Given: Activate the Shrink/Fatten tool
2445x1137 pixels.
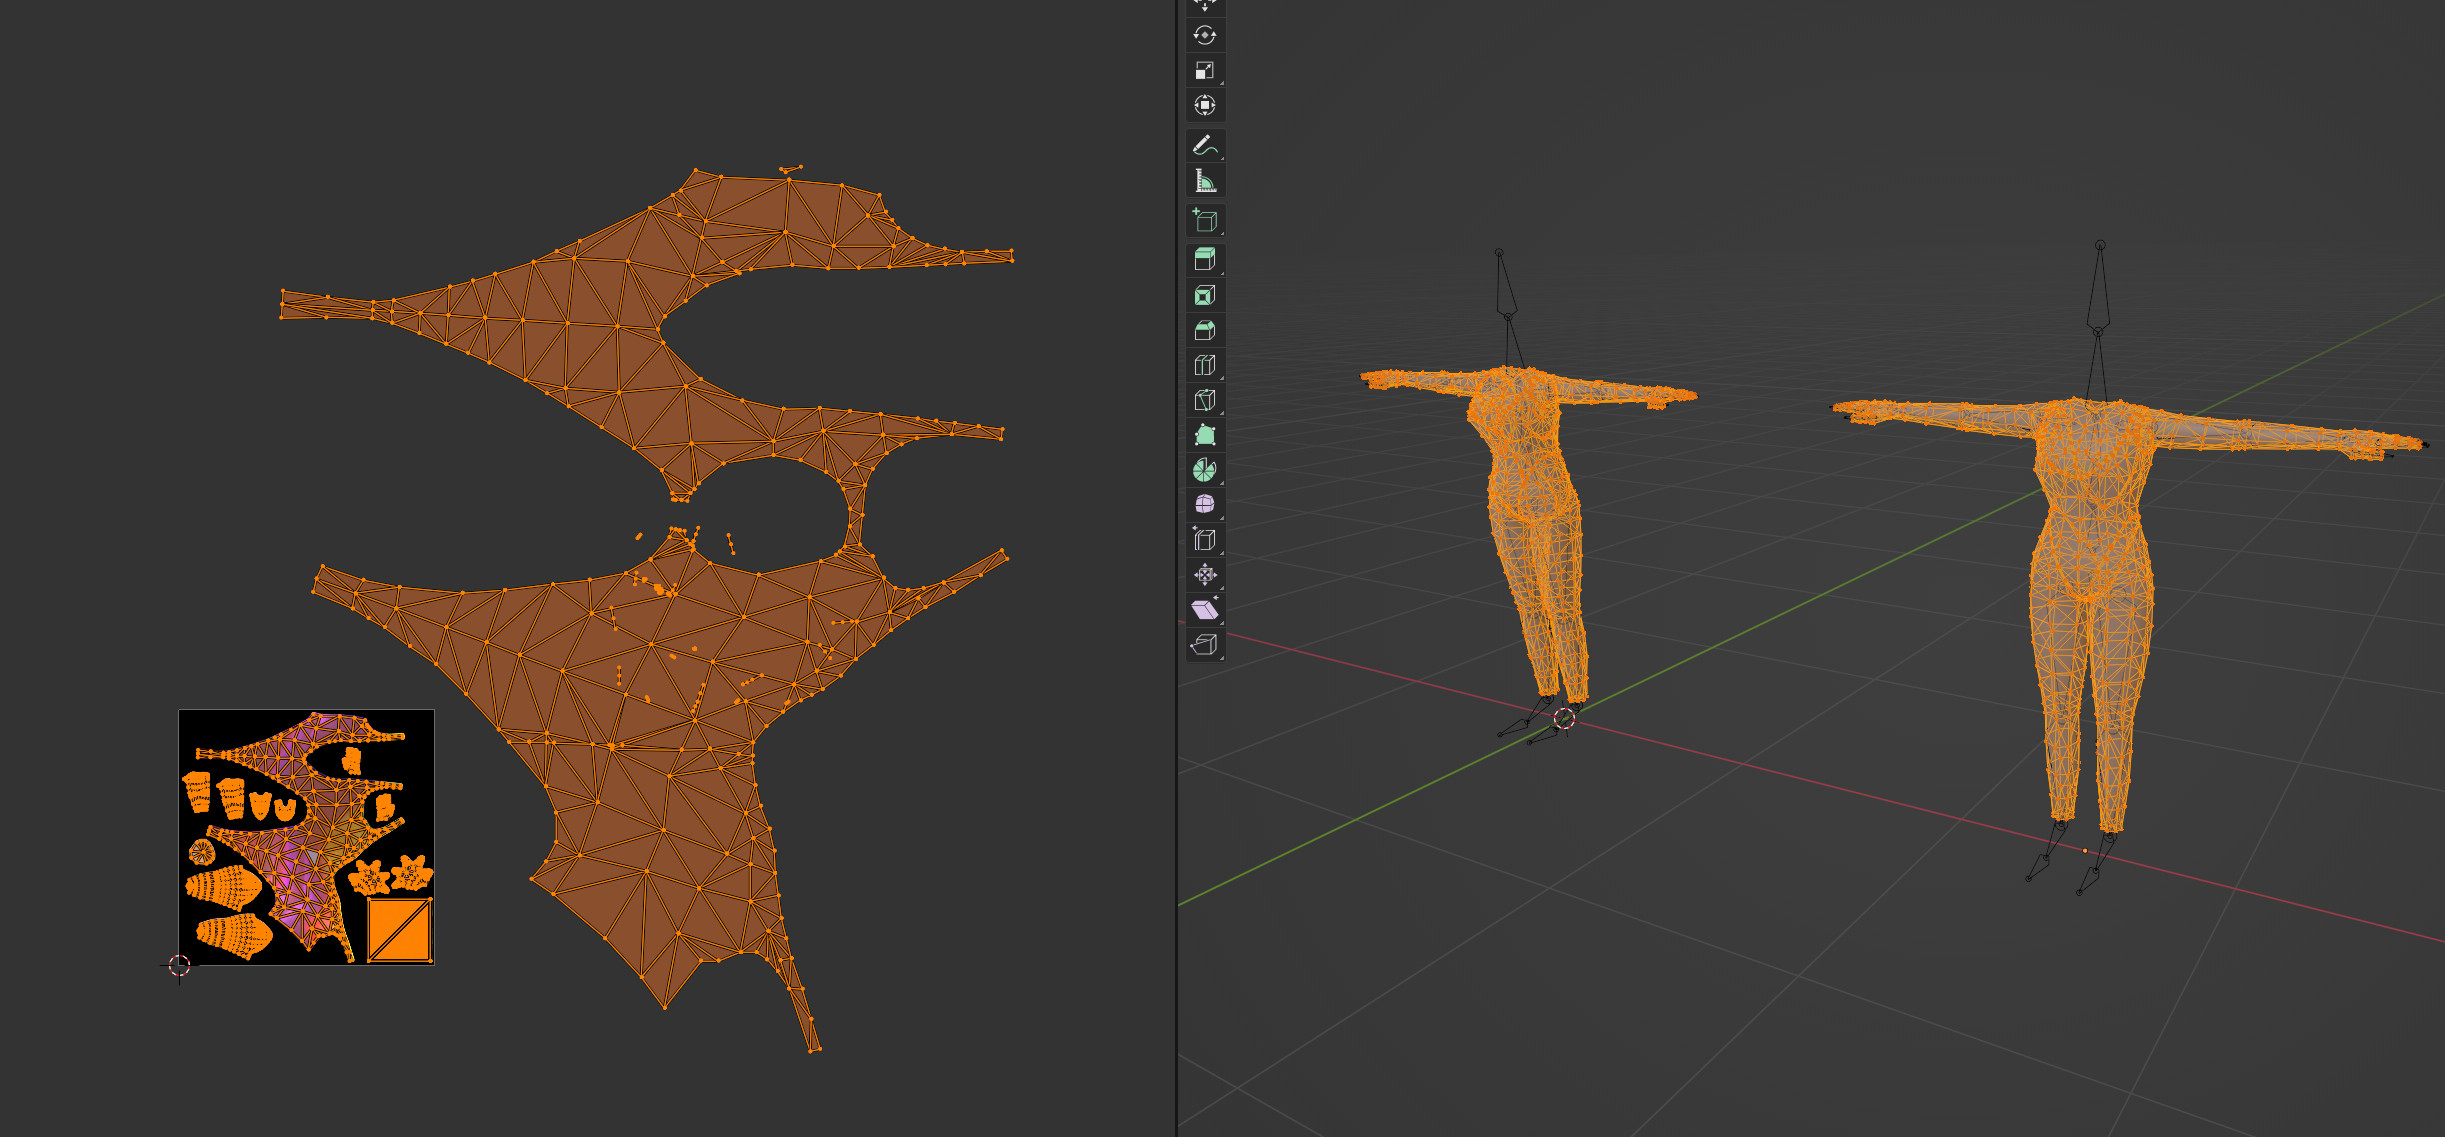Looking at the screenshot, I should [1204, 575].
